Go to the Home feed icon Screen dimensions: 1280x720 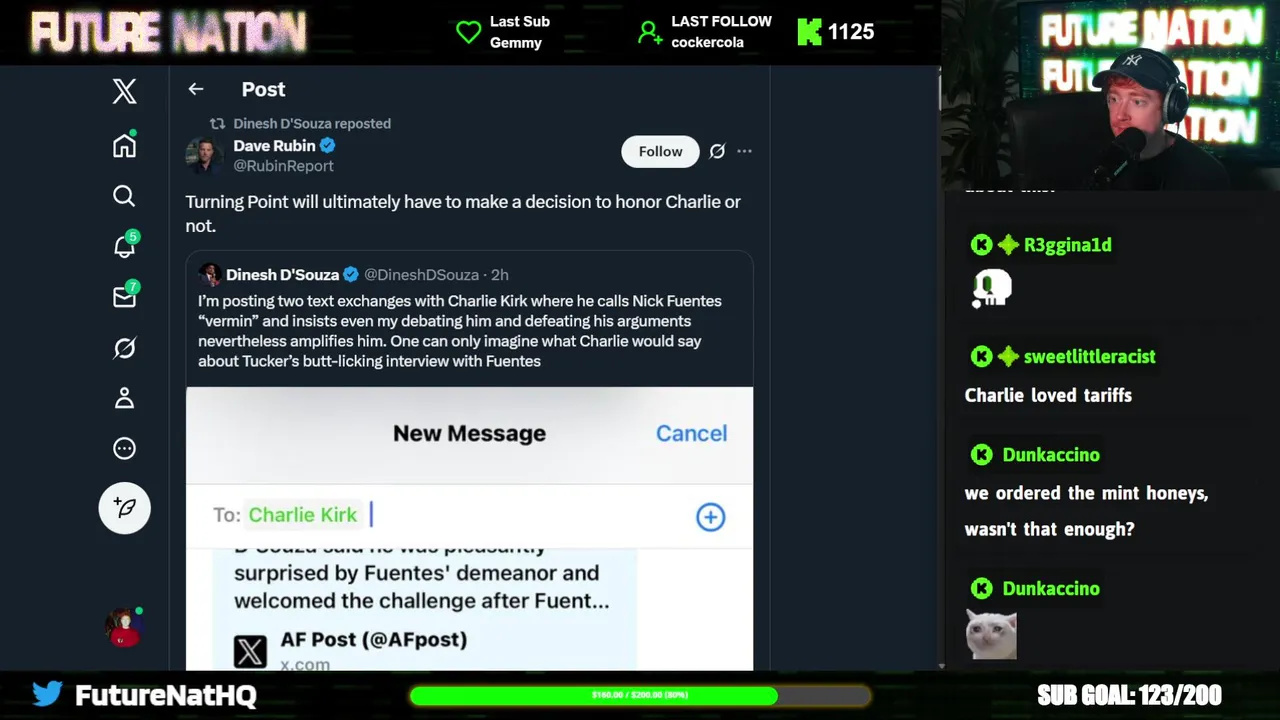click(x=124, y=146)
